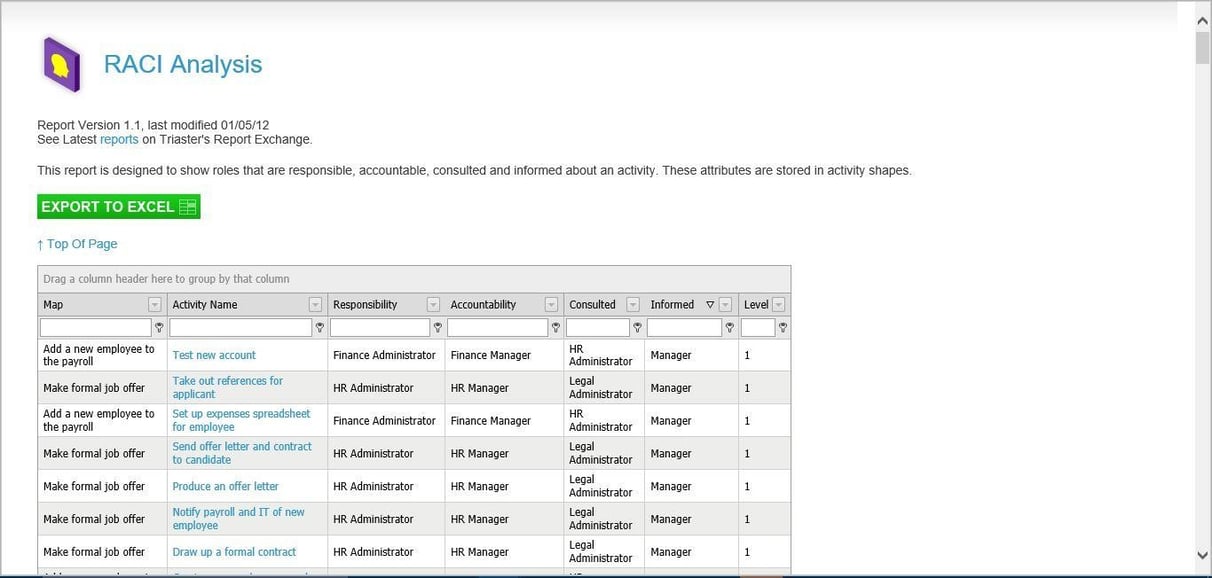The width and height of the screenshot is (1212, 578).
Task: Click the Excel spreadsheet icon on the export button
Action: point(187,206)
